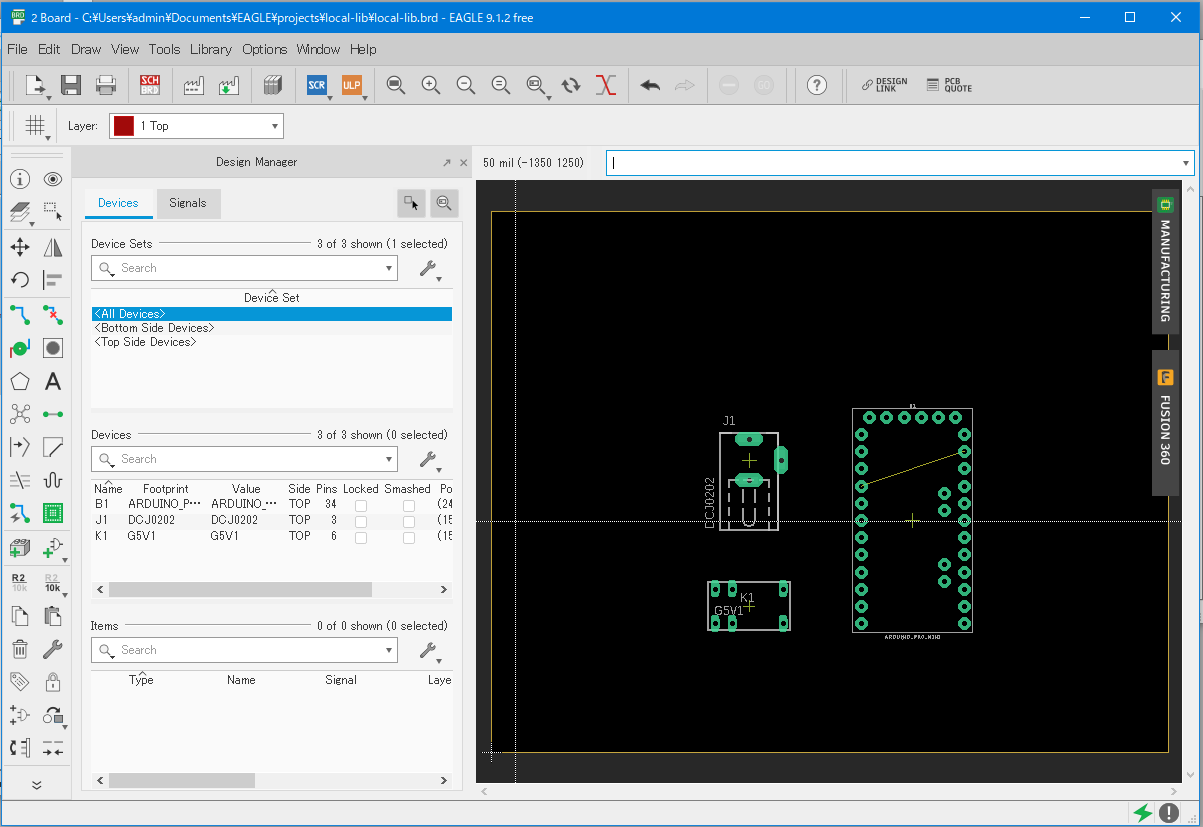Viewport: 1203px width, 827px height.
Task: Select the Move tool
Action: pos(20,247)
